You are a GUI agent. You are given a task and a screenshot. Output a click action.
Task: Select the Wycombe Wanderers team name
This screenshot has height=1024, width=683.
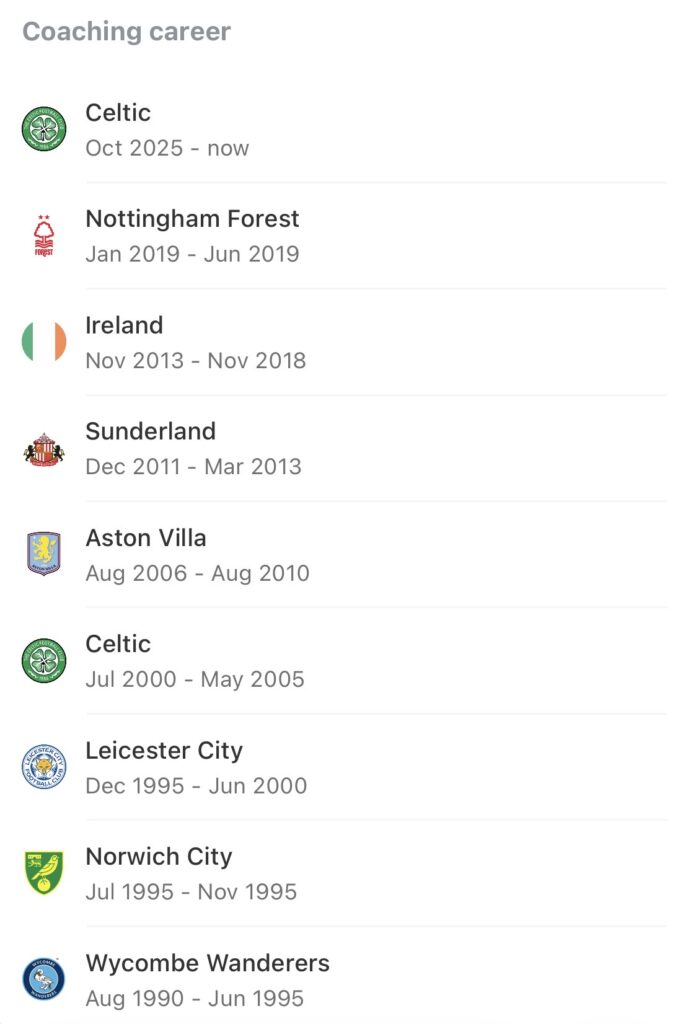coord(207,963)
